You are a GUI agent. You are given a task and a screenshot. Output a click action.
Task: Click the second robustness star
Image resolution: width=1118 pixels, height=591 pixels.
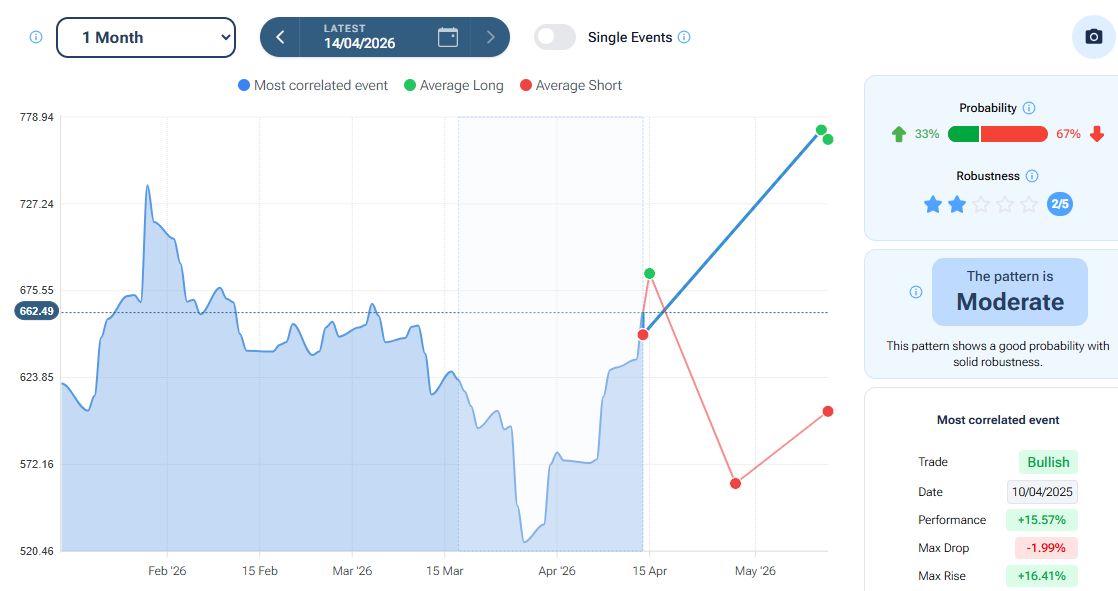pyautogui.click(x=957, y=205)
